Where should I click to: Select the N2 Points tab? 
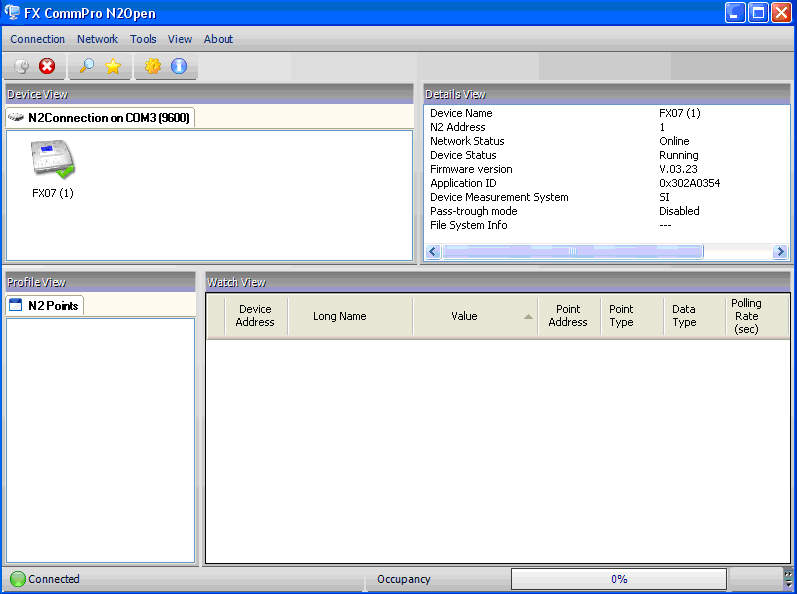(x=45, y=305)
